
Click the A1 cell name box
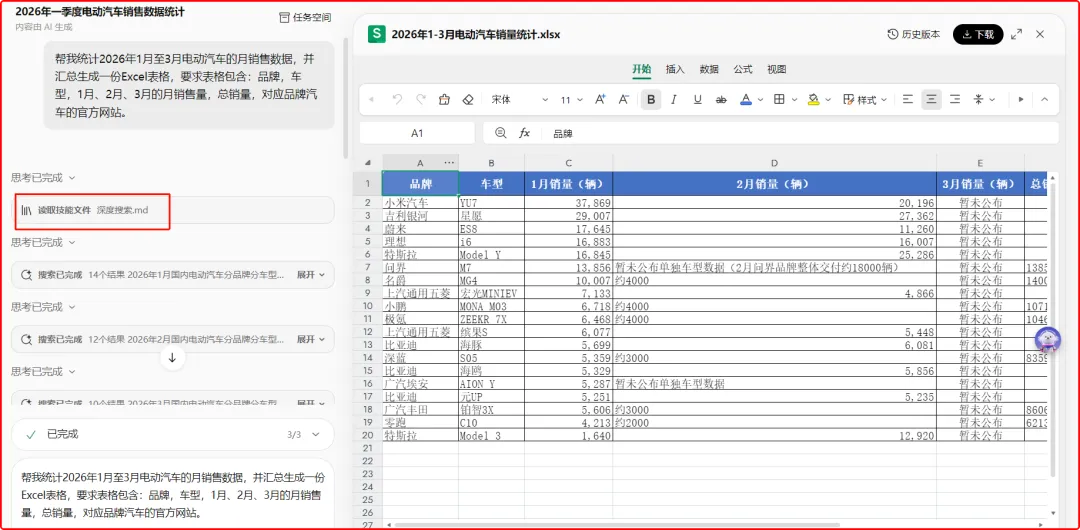coord(417,133)
